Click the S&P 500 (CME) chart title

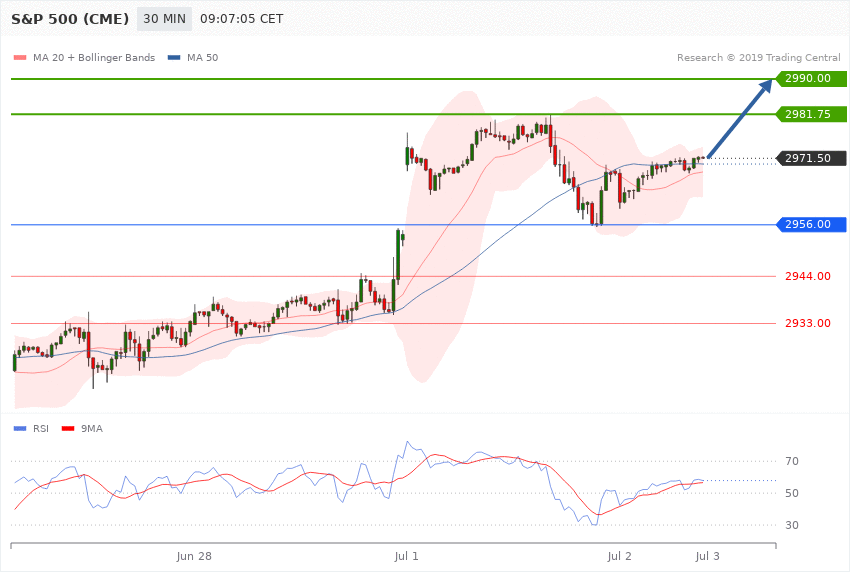(x=70, y=19)
